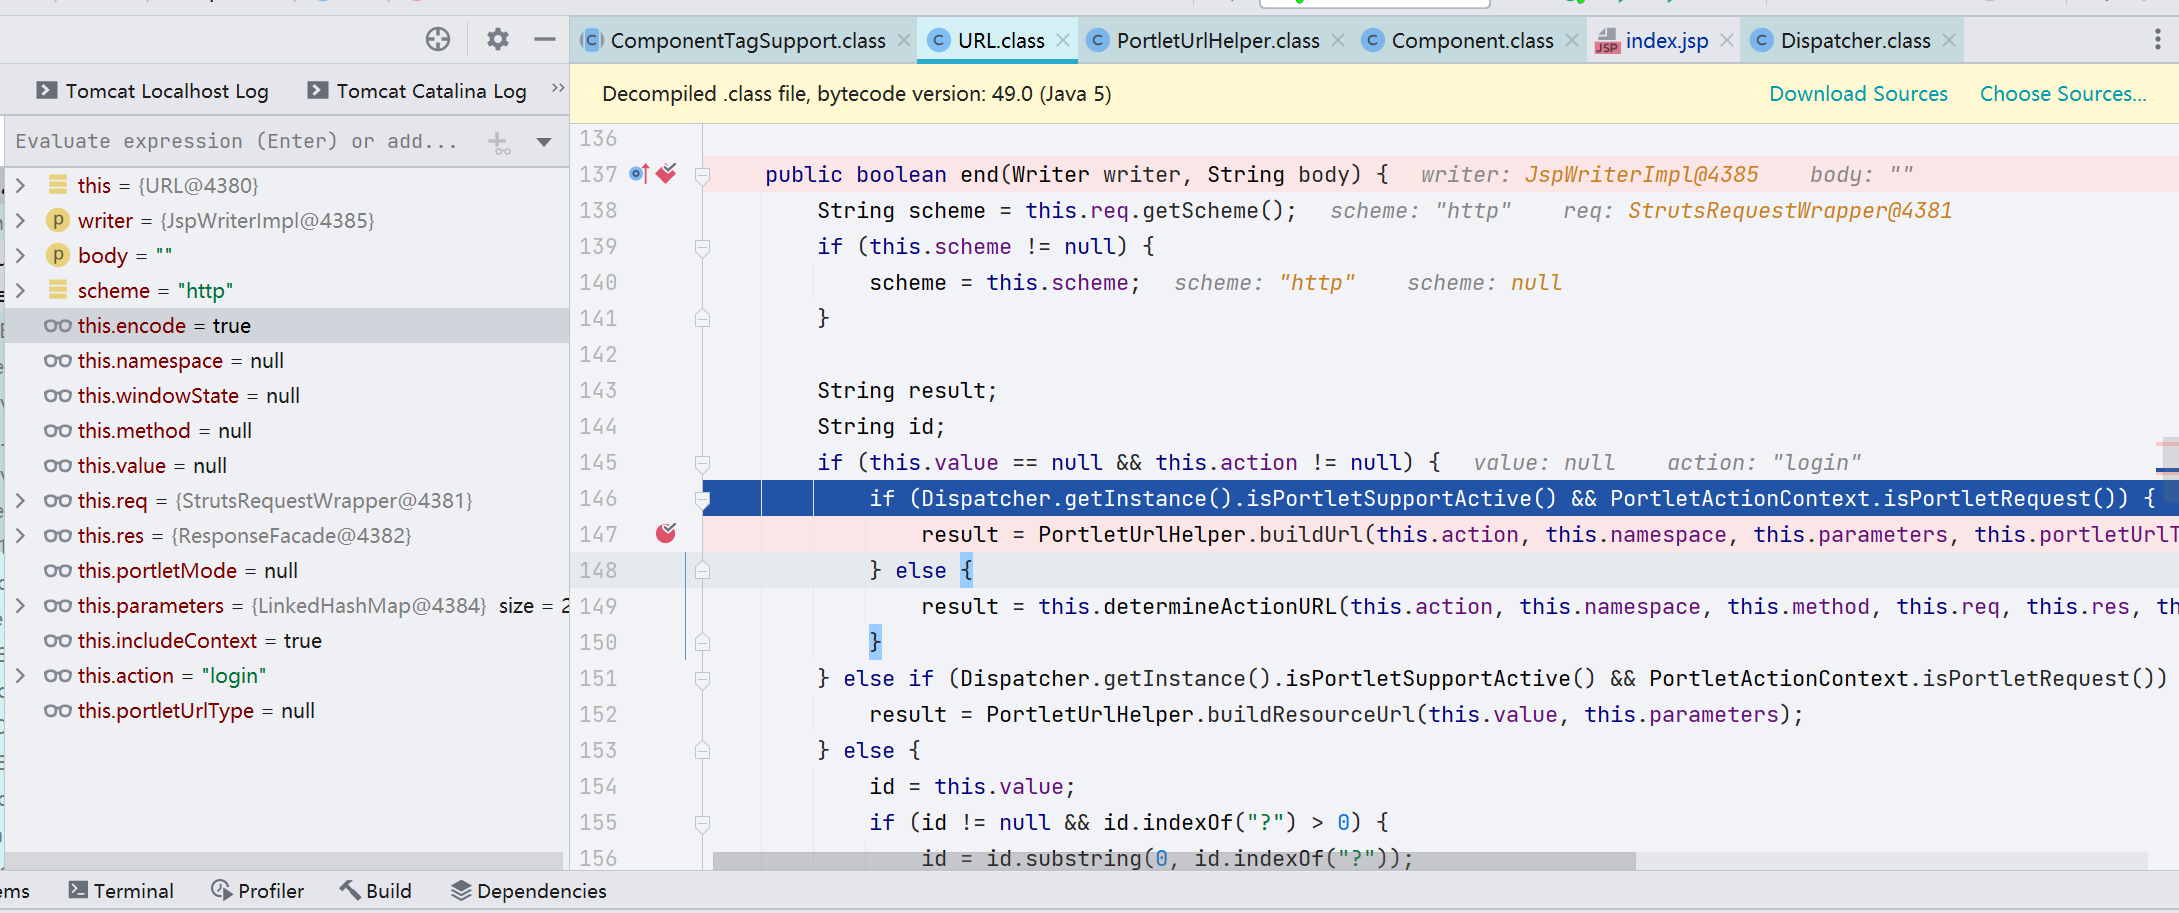Screen dimensions: 2179x913
Task: Expand the this.req variable node
Action: (x=21, y=500)
